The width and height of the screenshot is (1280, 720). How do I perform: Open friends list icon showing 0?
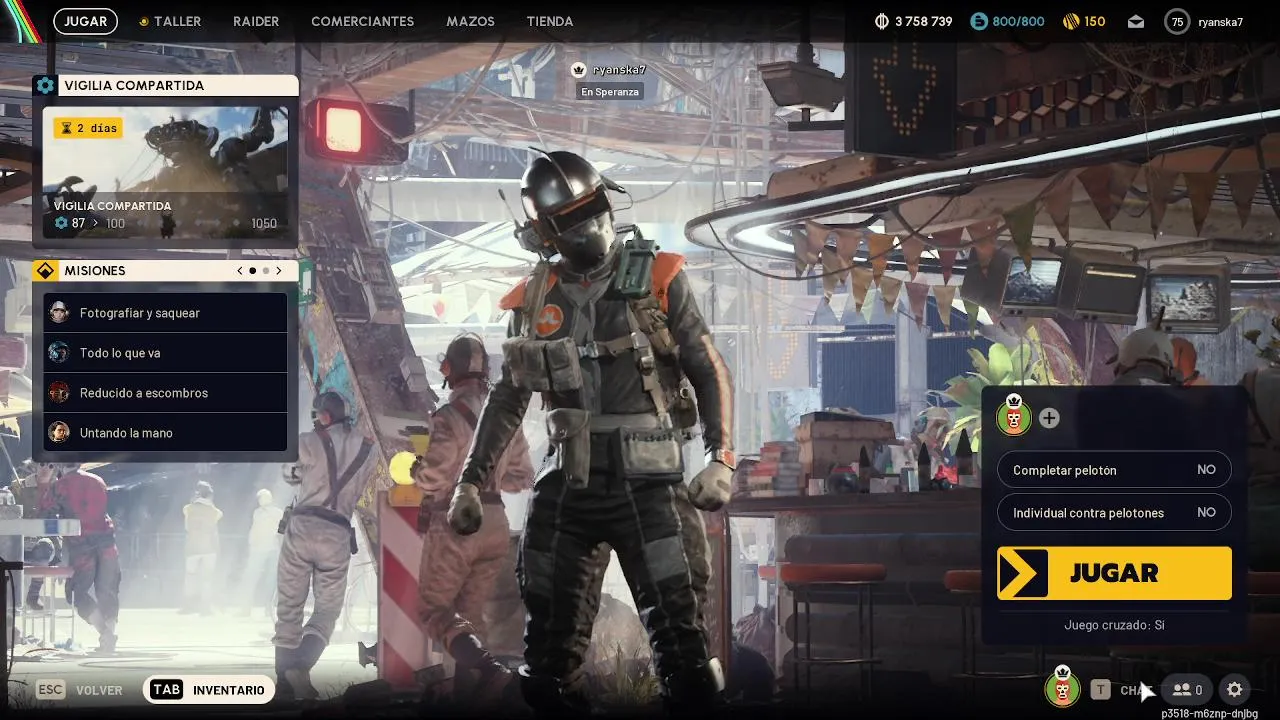[x=1187, y=689]
